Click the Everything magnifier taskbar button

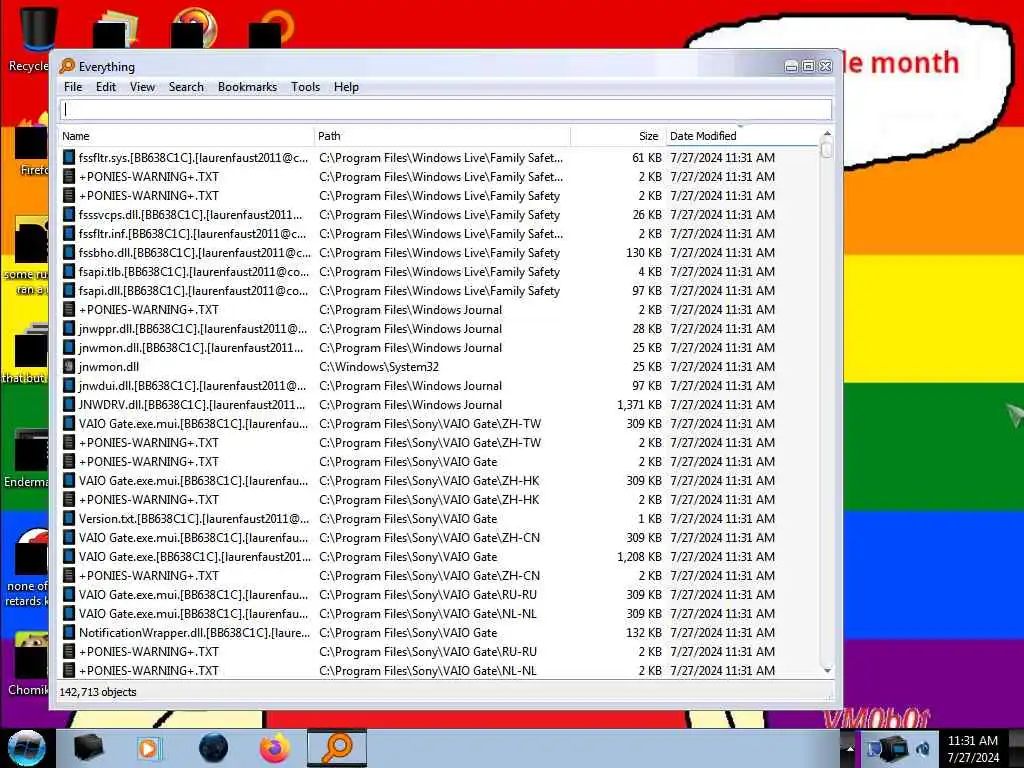[x=337, y=748]
